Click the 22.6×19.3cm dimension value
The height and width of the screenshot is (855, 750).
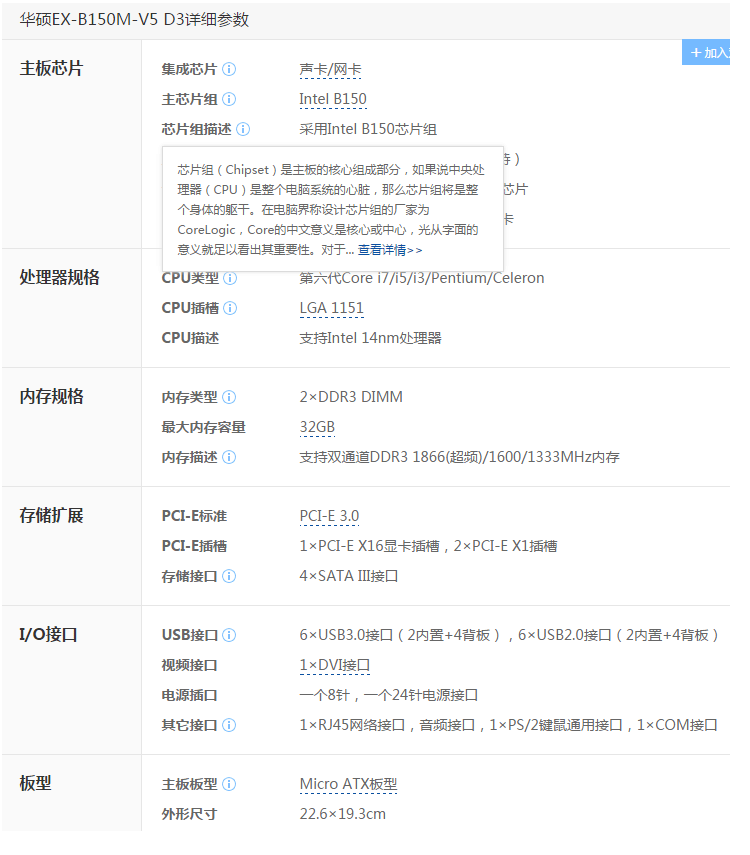pyautogui.click(x=342, y=814)
